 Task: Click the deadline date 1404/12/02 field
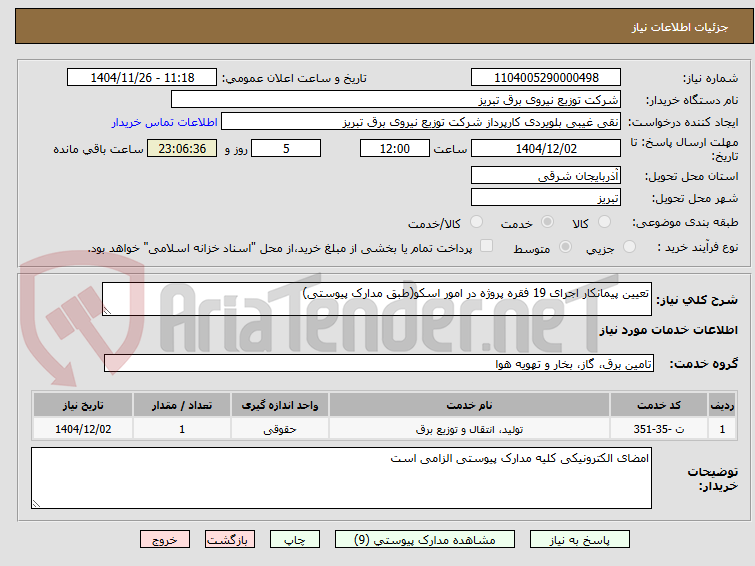546,148
